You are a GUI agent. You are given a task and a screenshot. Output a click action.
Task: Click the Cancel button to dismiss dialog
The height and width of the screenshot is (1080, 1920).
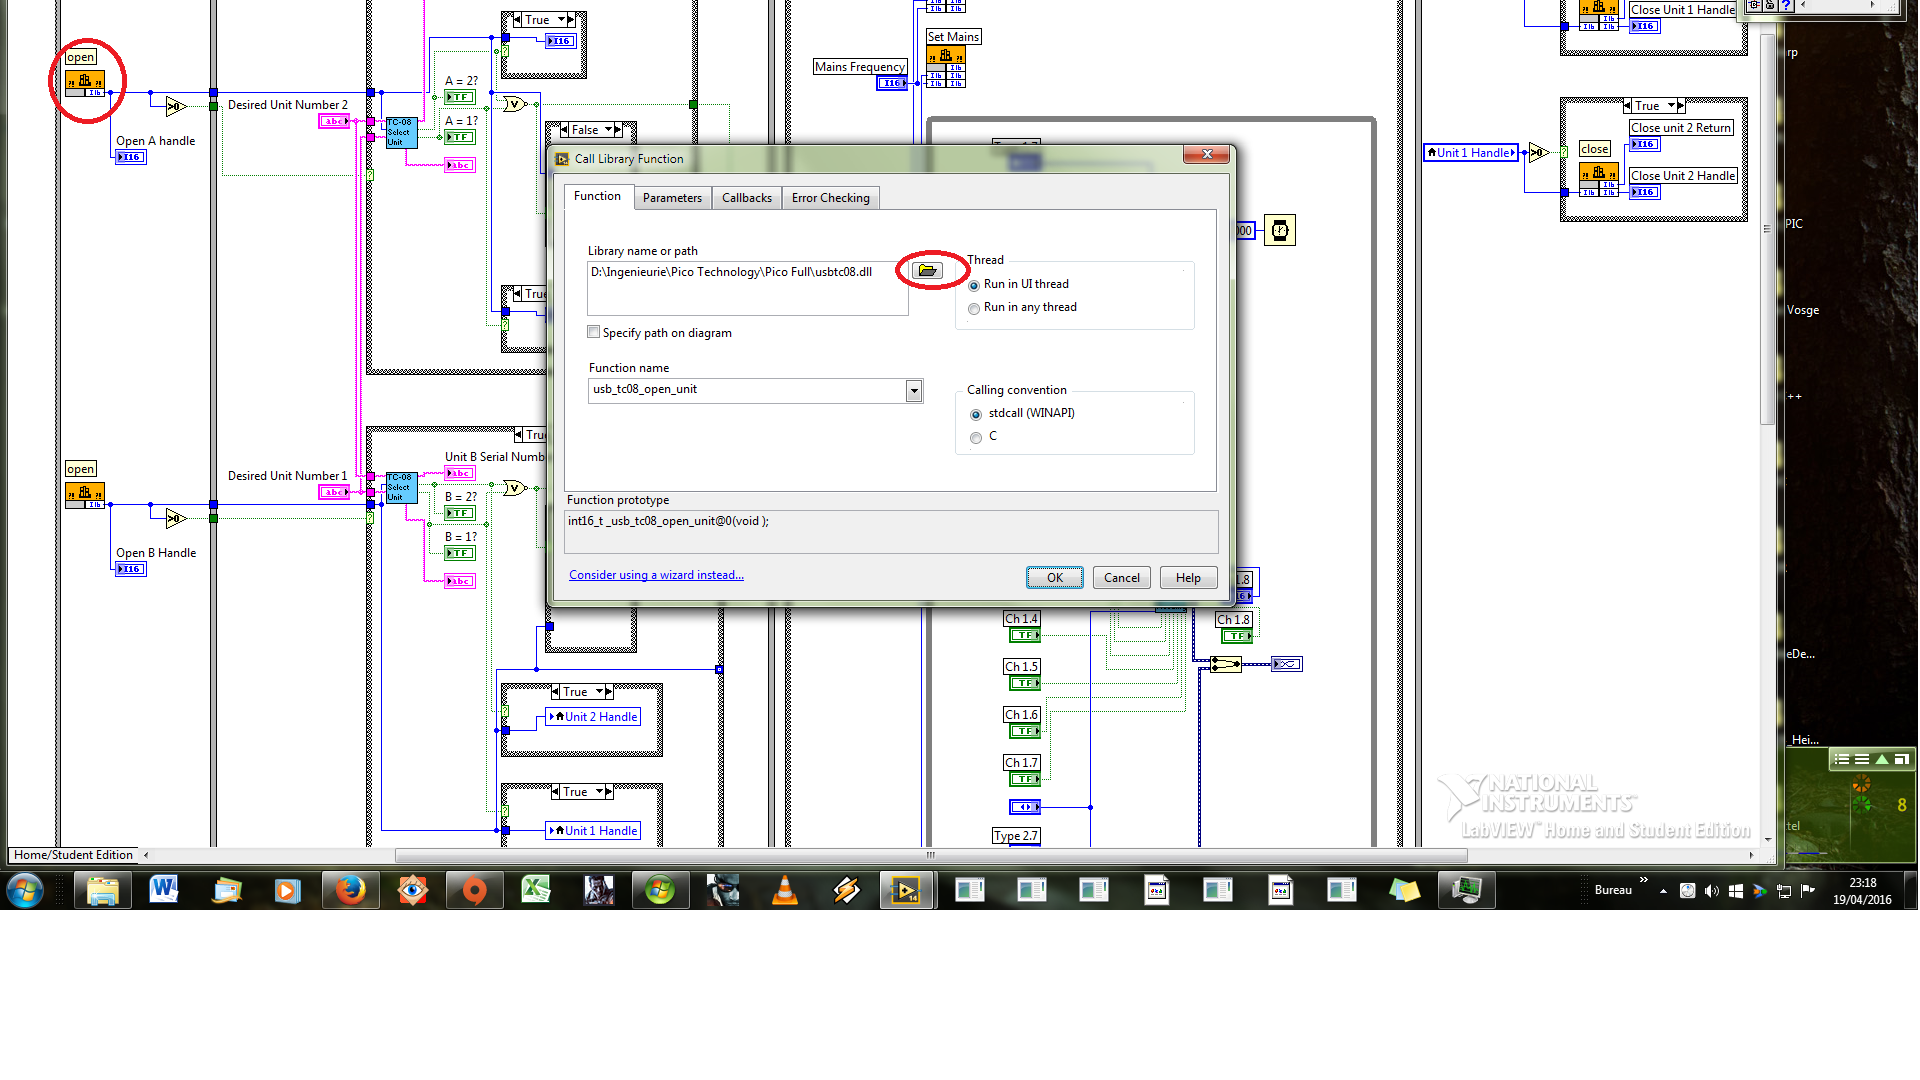tap(1122, 578)
